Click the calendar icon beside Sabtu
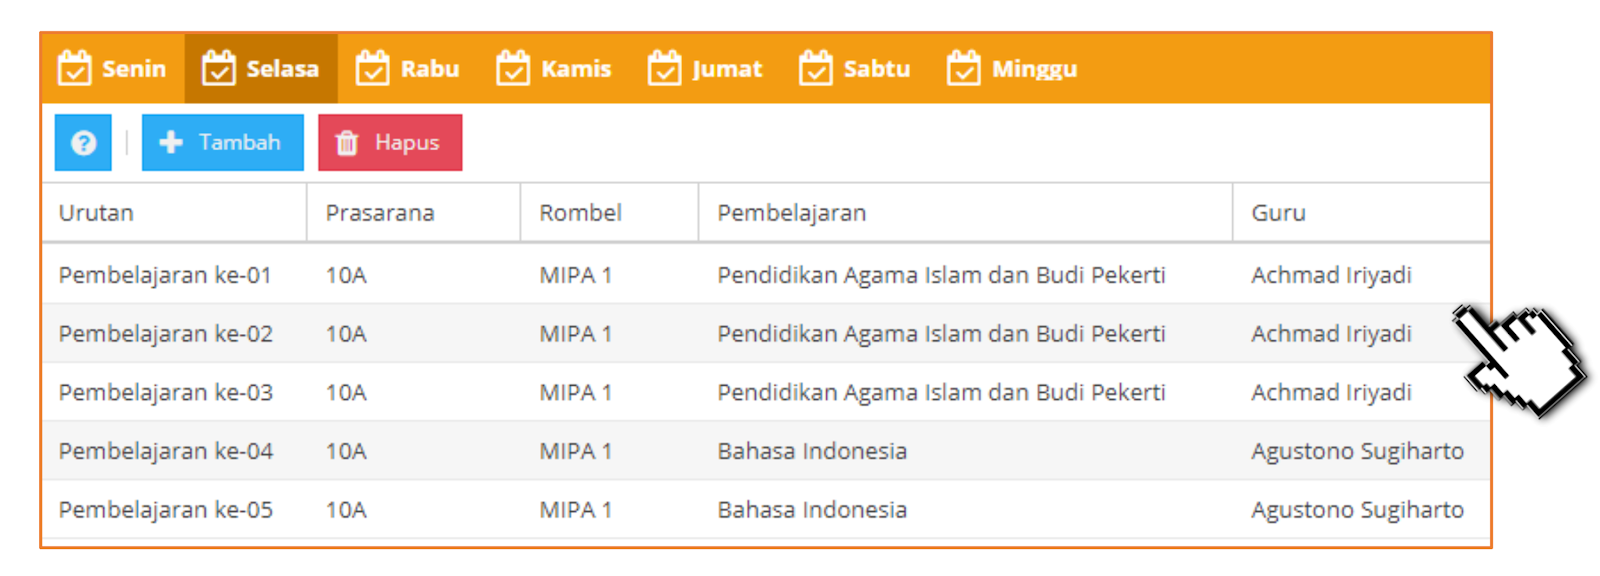Image resolution: width=1600 pixels, height=576 pixels. coord(816,68)
